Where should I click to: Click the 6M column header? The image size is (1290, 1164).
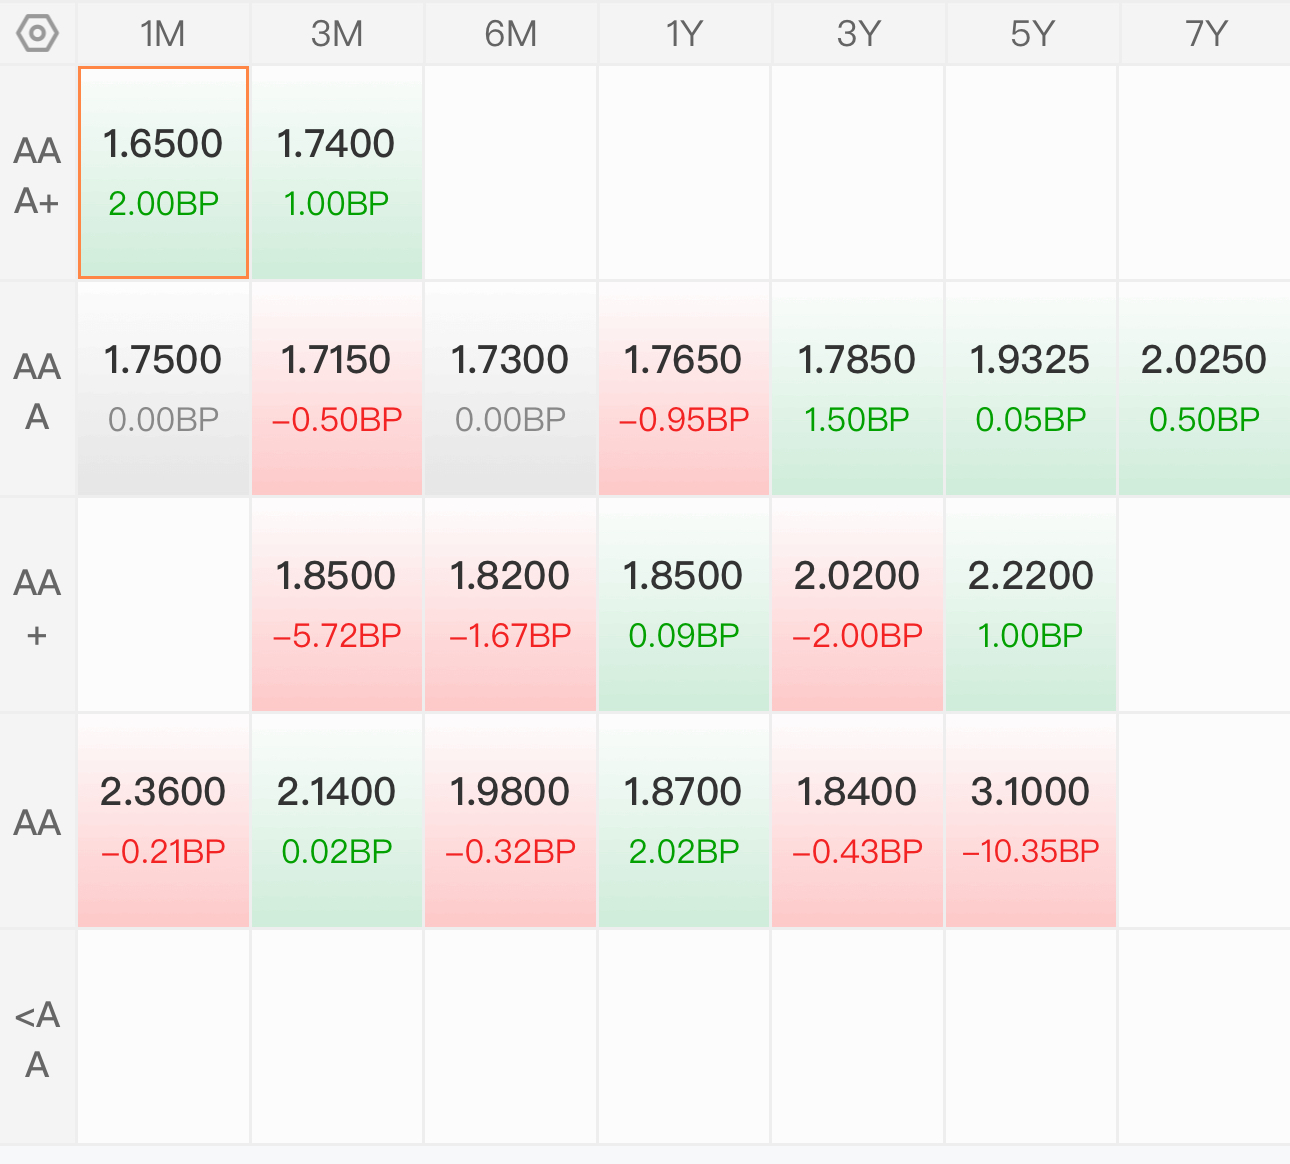pos(511,34)
